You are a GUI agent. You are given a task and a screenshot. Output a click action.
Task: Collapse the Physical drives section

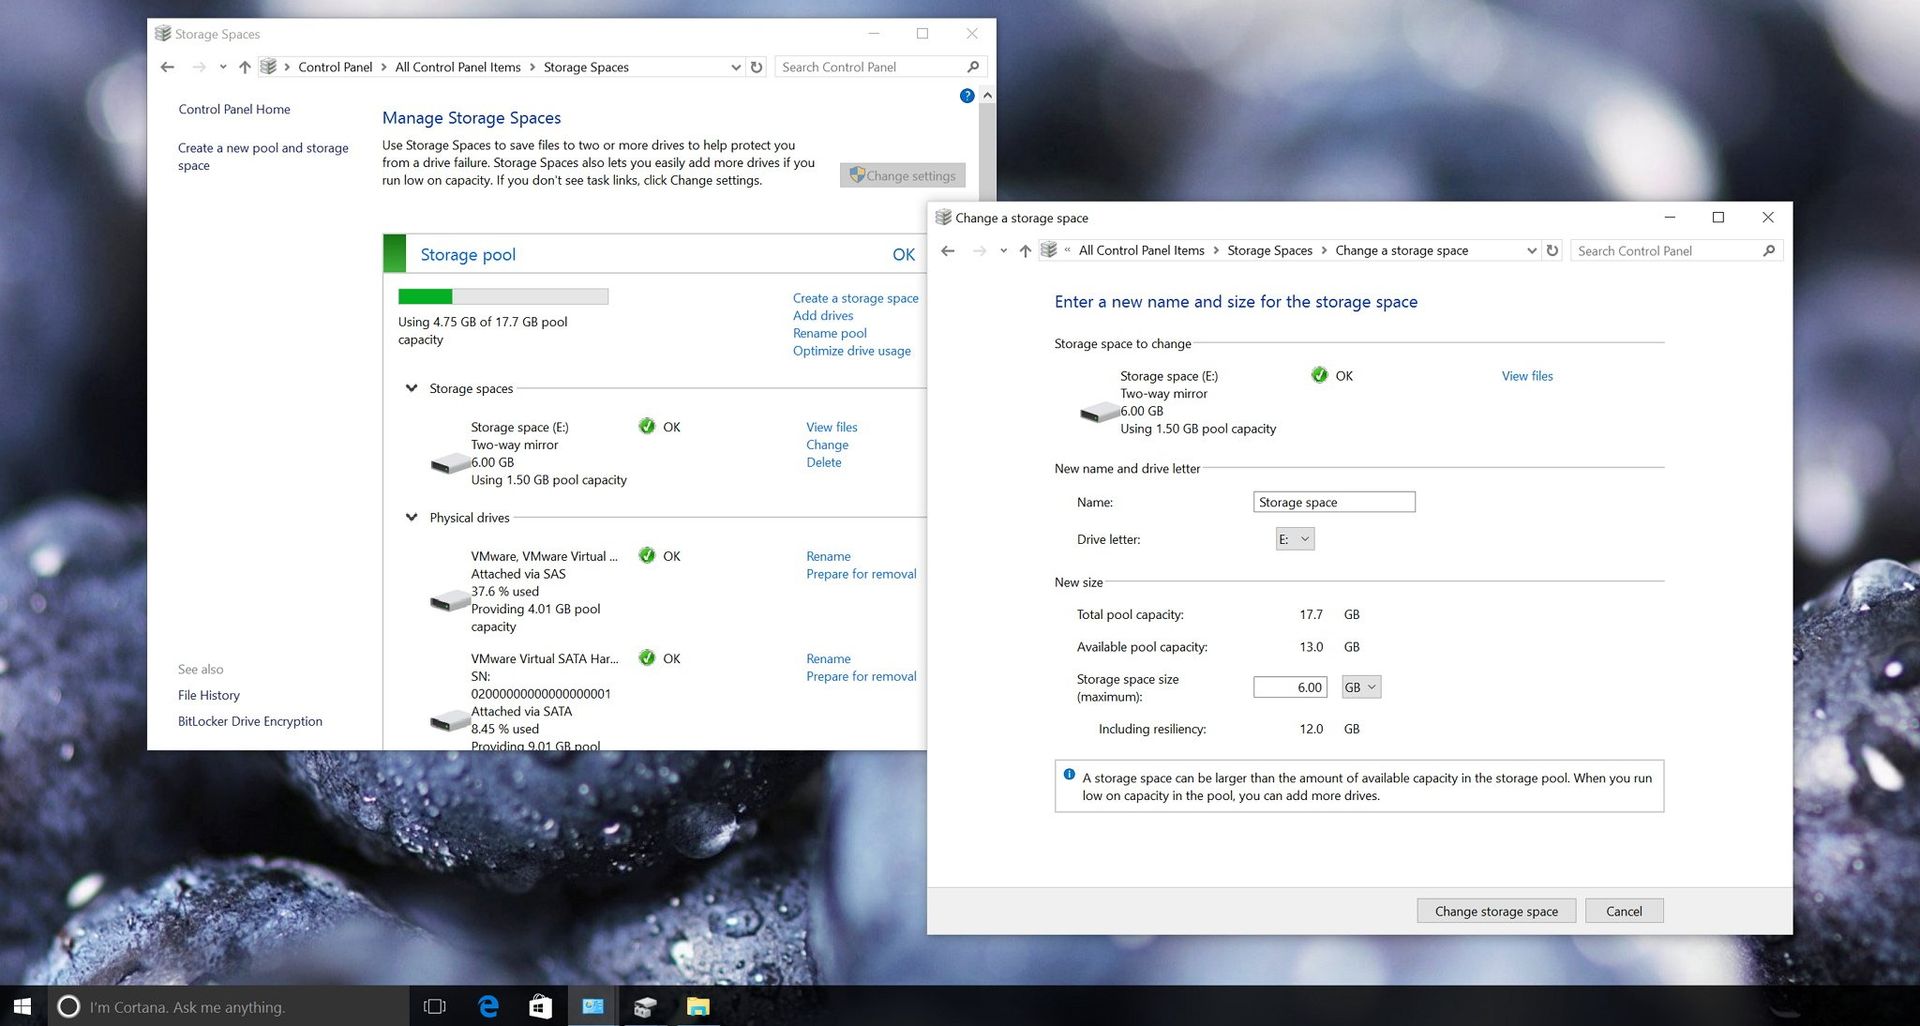tap(411, 517)
